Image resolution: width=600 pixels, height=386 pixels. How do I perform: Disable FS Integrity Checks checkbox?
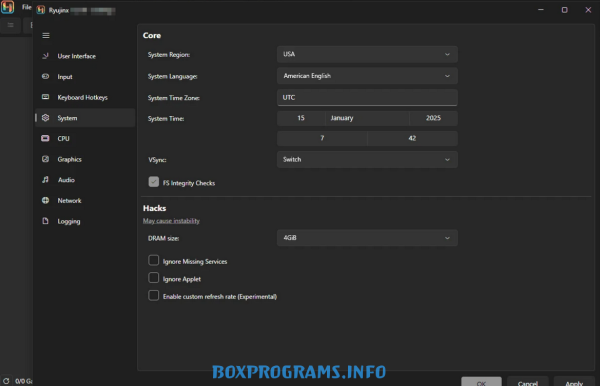coord(153,182)
